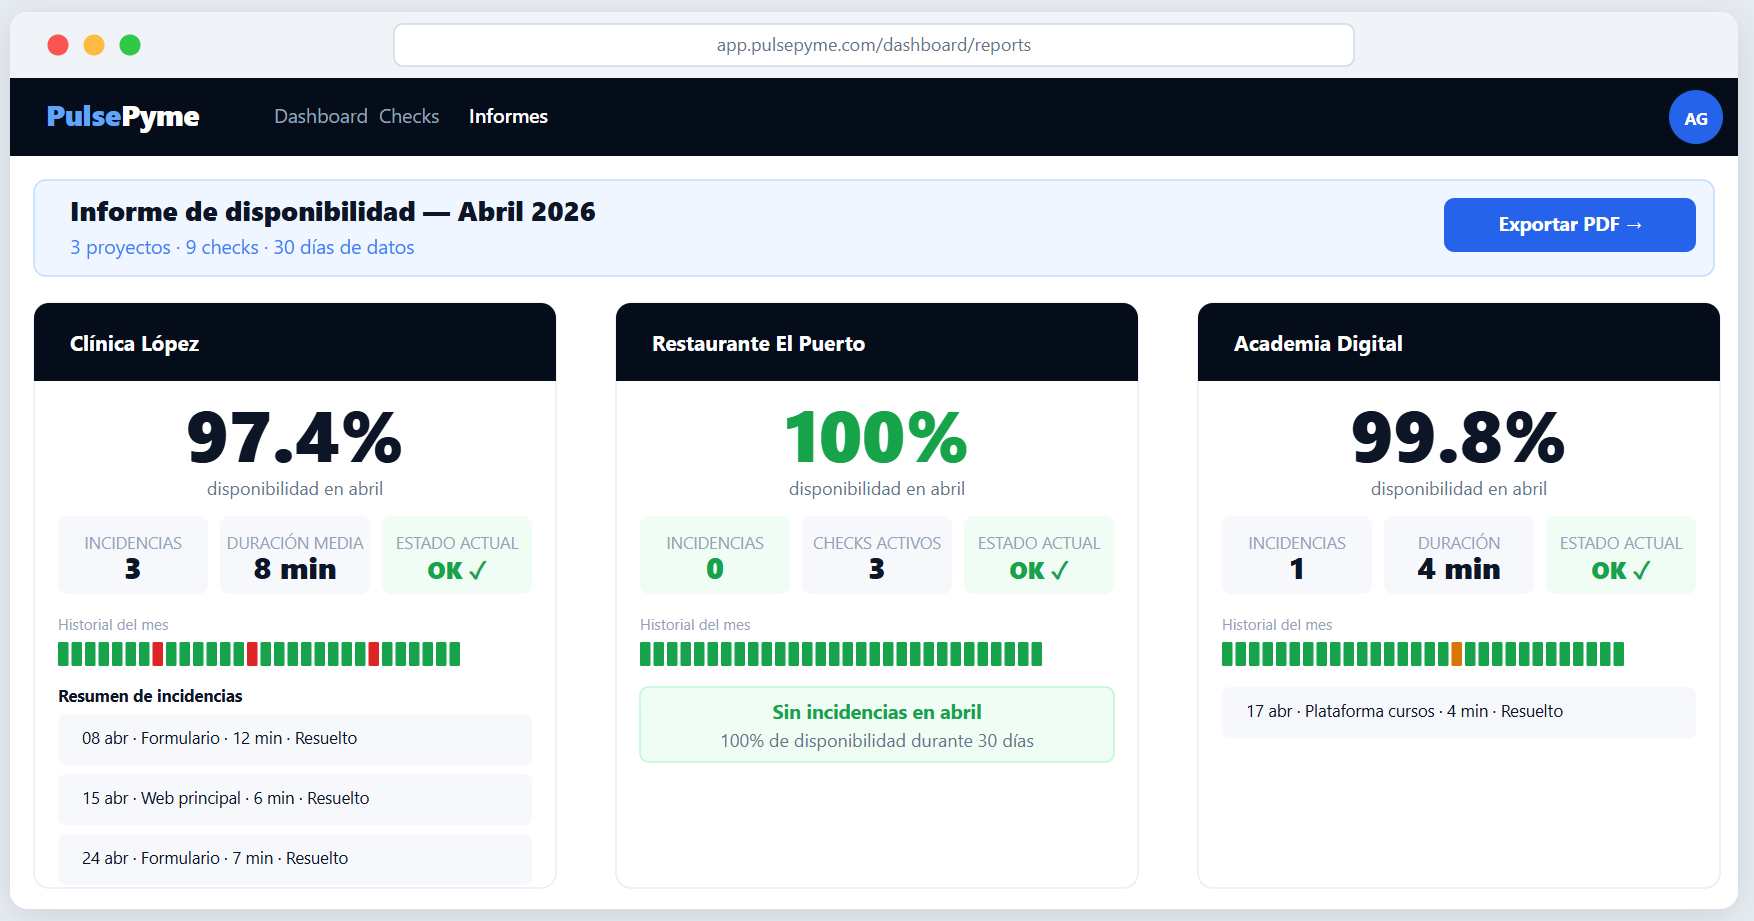This screenshot has height=921, width=1754.
Task: Click the 97.4% availability figure
Action: coord(295,438)
